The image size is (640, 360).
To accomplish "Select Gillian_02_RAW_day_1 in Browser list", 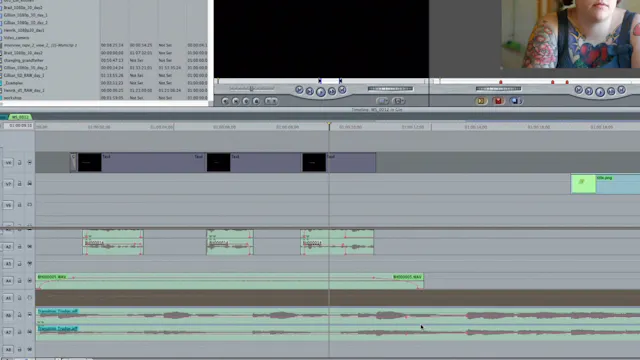I will tap(24, 75).
